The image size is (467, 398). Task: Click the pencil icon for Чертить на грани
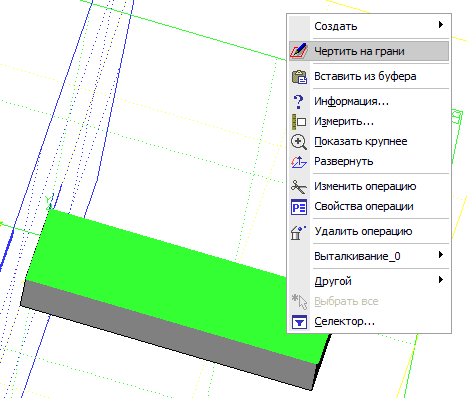(x=299, y=51)
